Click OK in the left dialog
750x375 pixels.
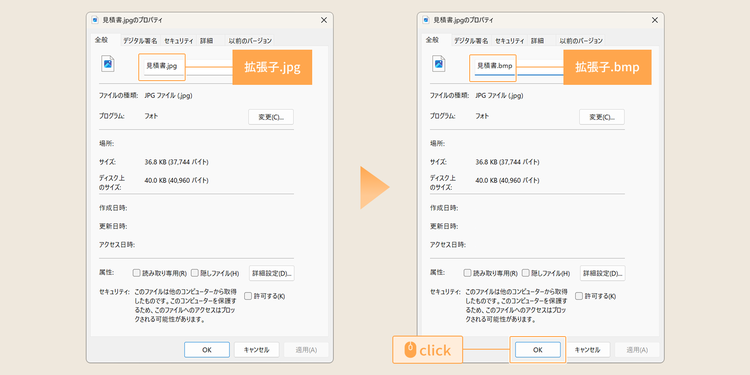point(207,350)
